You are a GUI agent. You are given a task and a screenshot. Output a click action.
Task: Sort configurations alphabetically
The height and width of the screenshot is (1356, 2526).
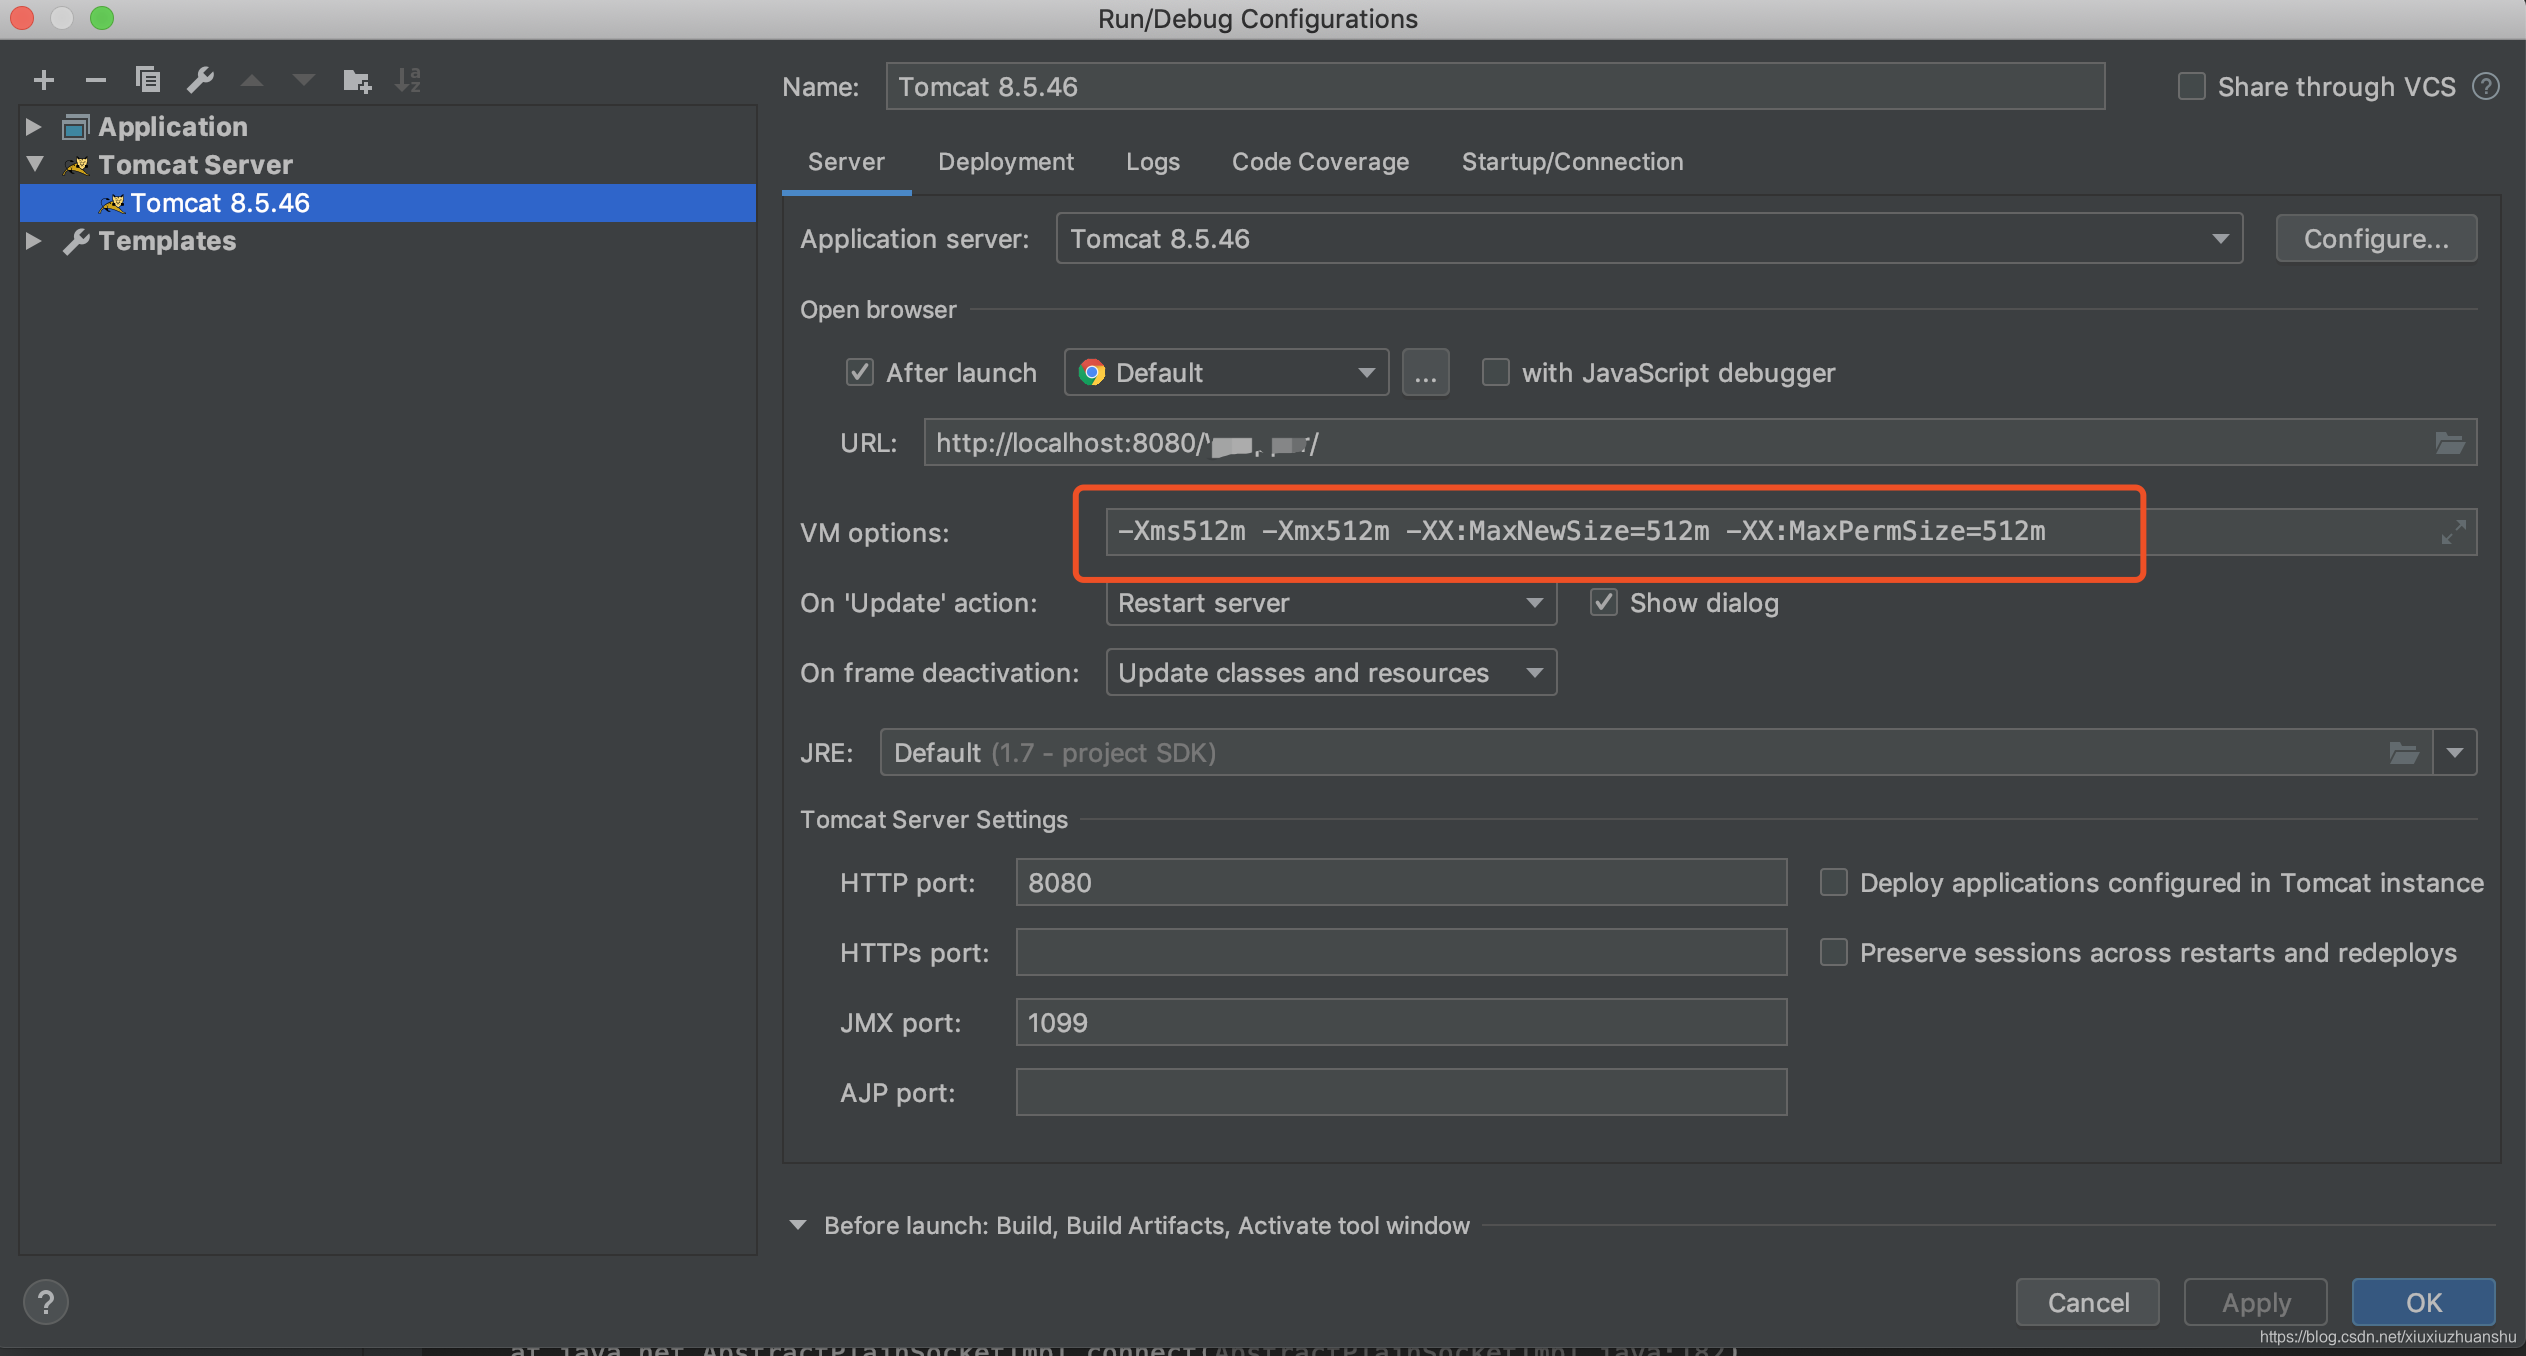[x=408, y=80]
